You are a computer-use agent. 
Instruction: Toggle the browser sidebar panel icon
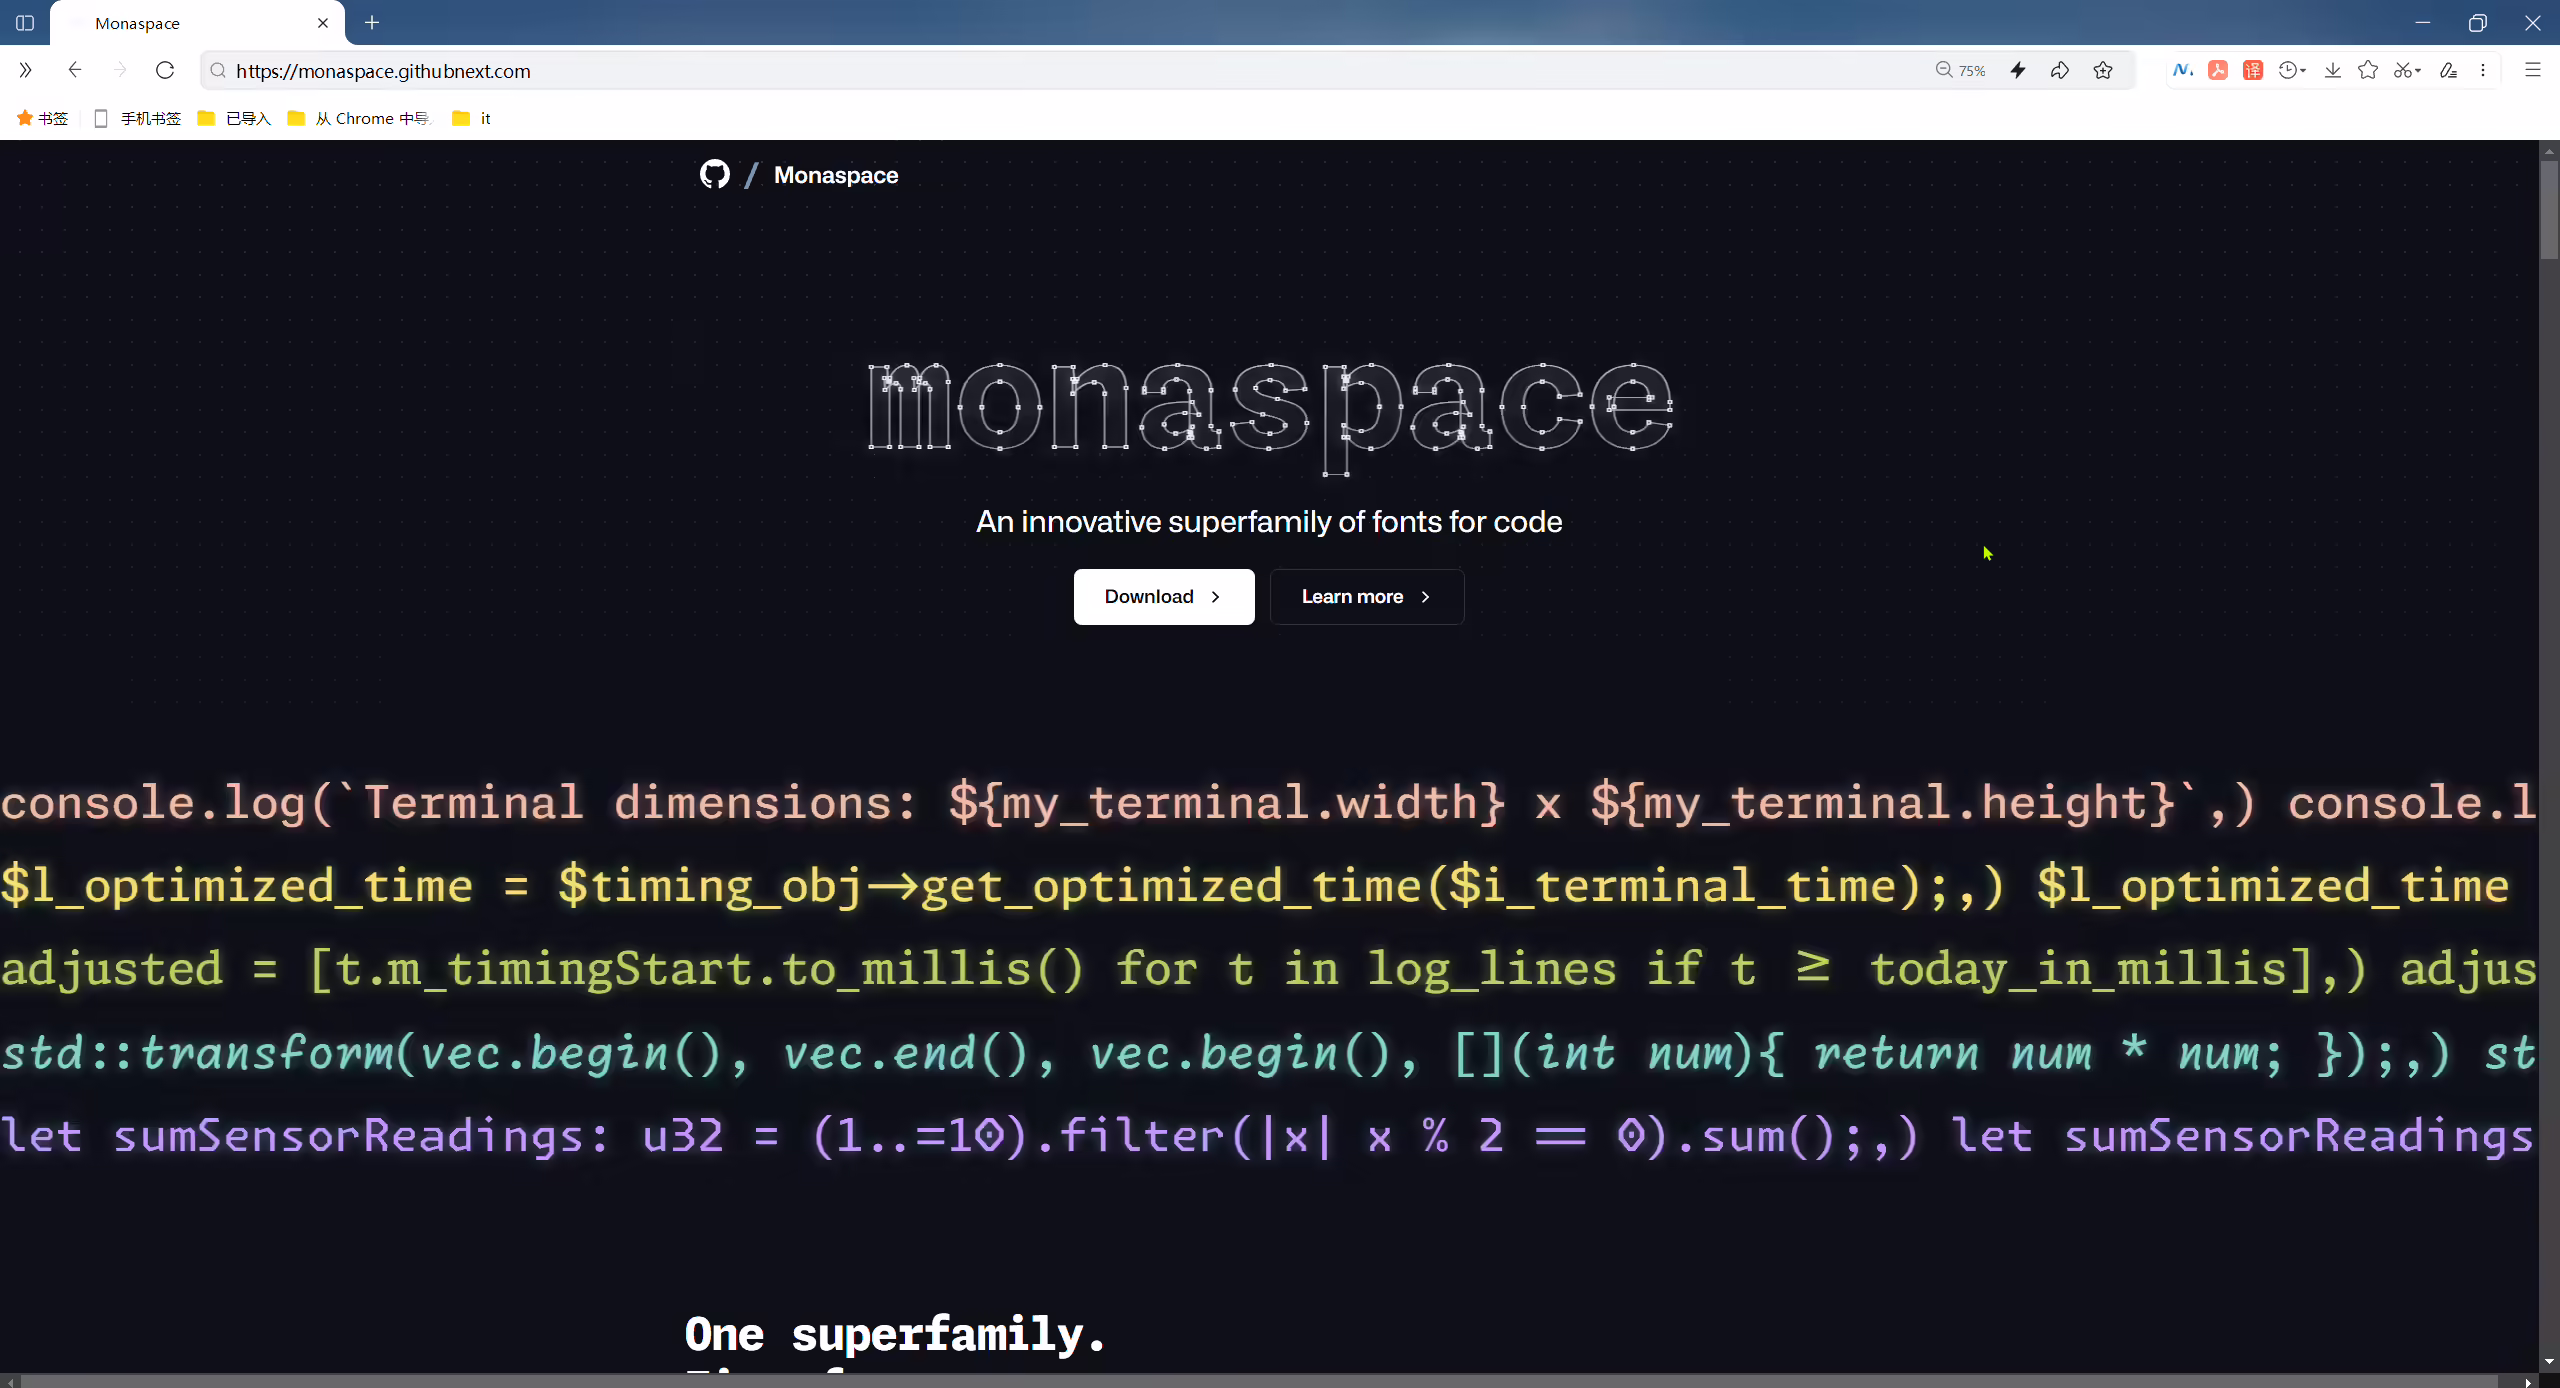(x=25, y=23)
